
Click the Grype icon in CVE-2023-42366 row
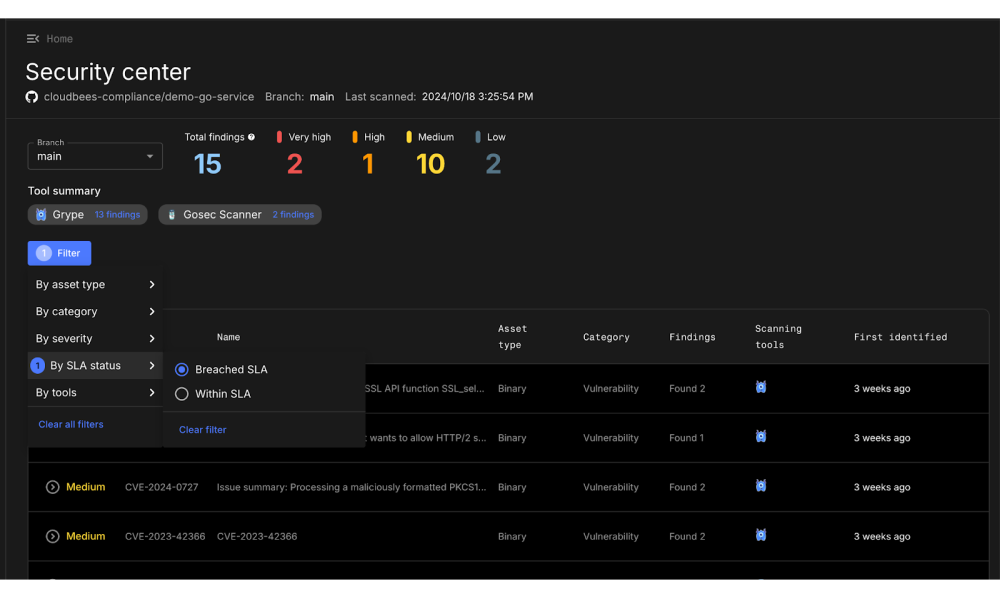(761, 535)
